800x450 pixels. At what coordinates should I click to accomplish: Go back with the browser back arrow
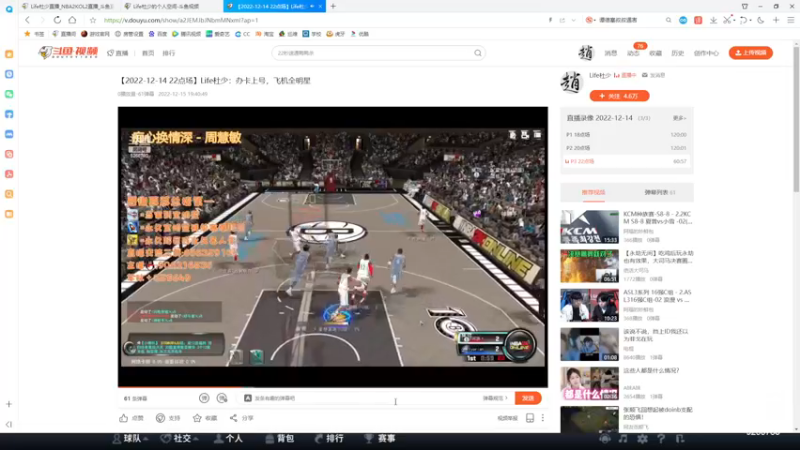[x=28, y=20]
